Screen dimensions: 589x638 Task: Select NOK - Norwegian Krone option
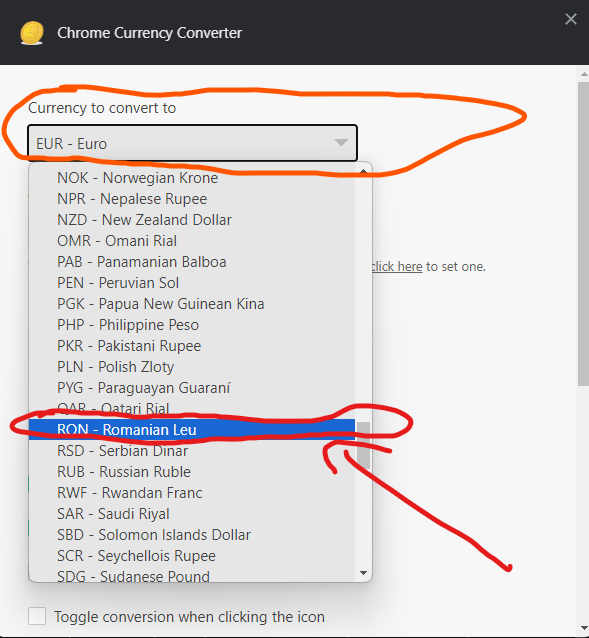point(192,178)
